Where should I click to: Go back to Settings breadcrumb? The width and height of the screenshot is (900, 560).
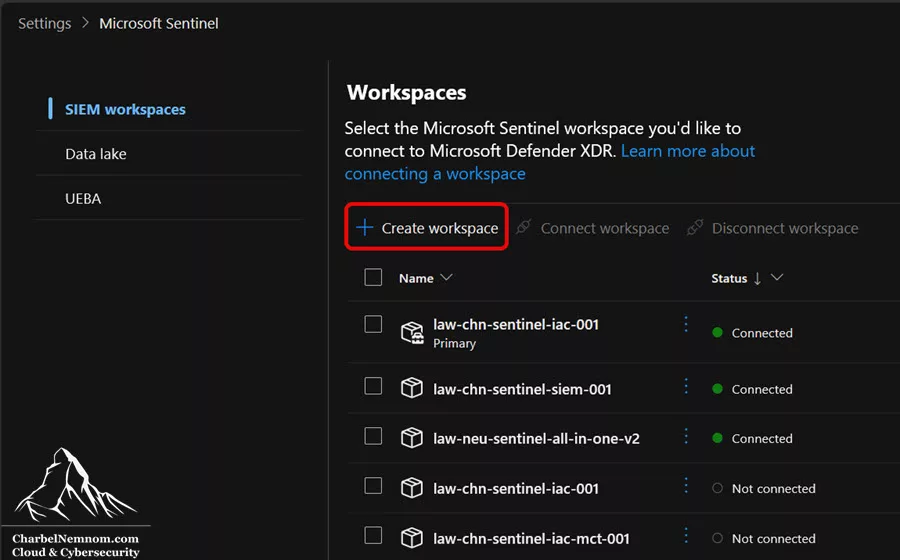coord(45,24)
